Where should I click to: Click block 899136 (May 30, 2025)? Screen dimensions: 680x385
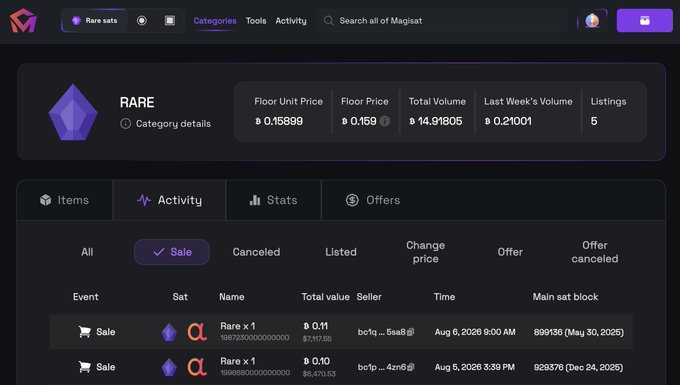pos(579,332)
